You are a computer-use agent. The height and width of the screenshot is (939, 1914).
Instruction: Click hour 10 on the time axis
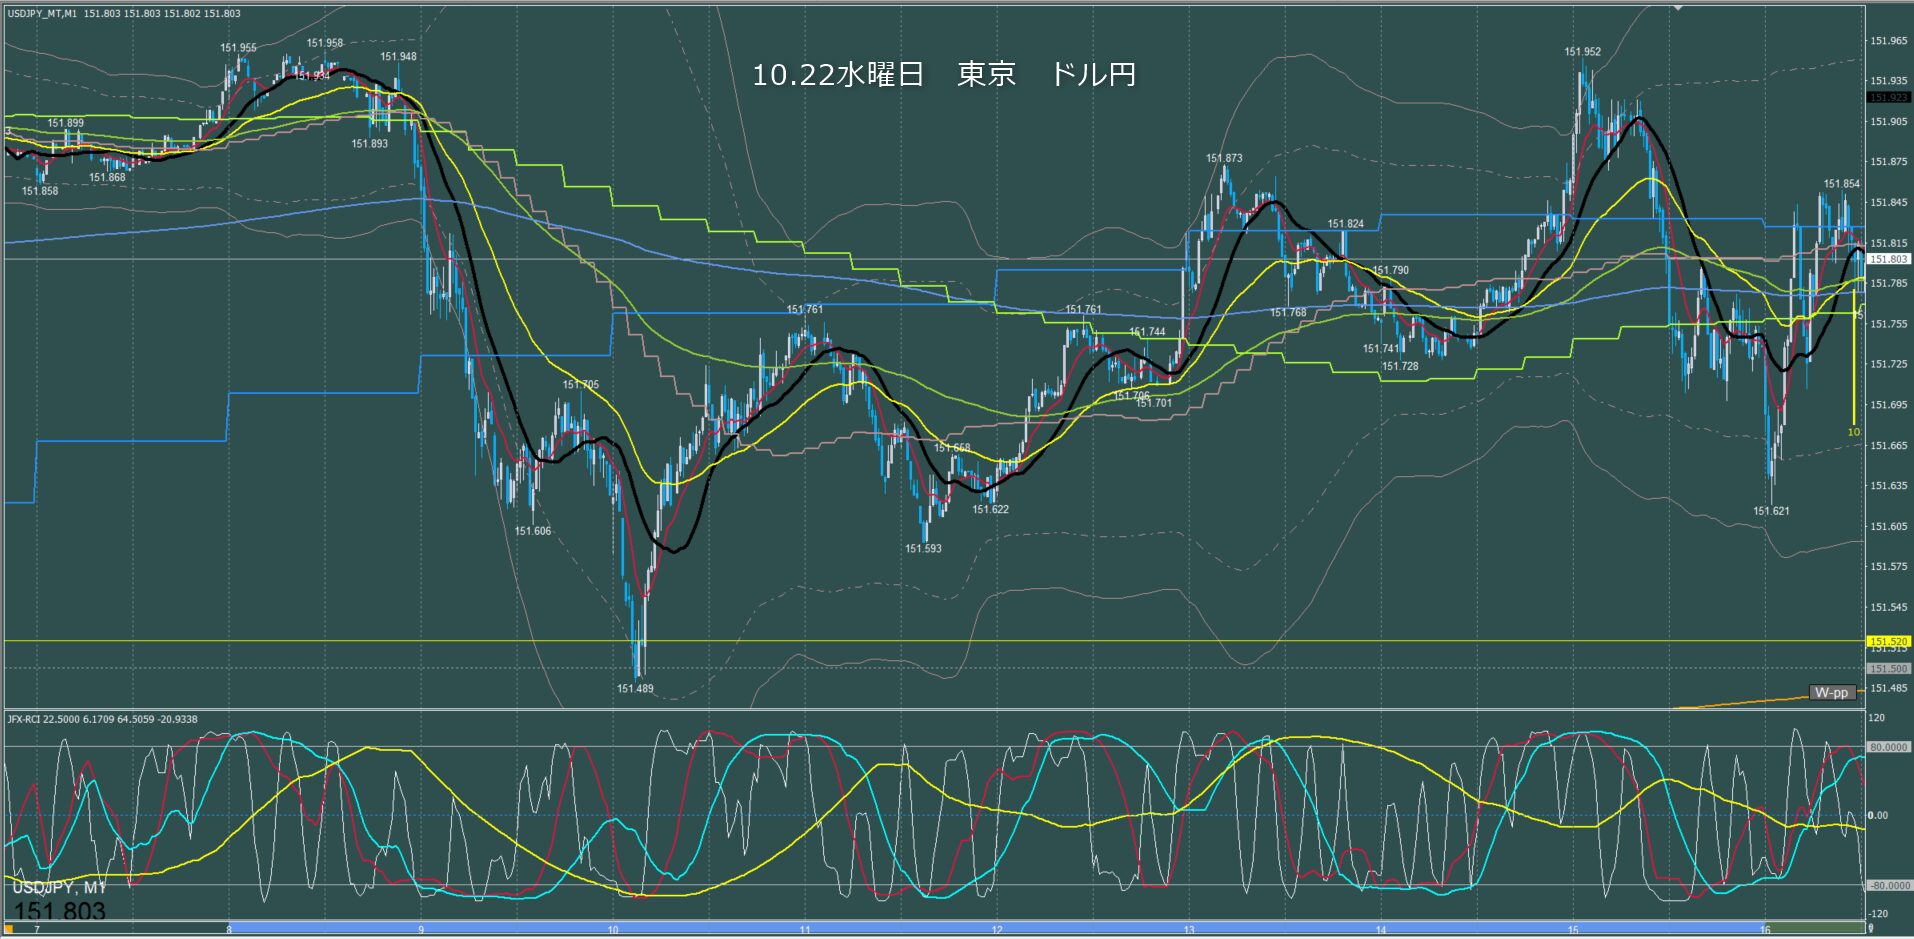(x=613, y=929)
